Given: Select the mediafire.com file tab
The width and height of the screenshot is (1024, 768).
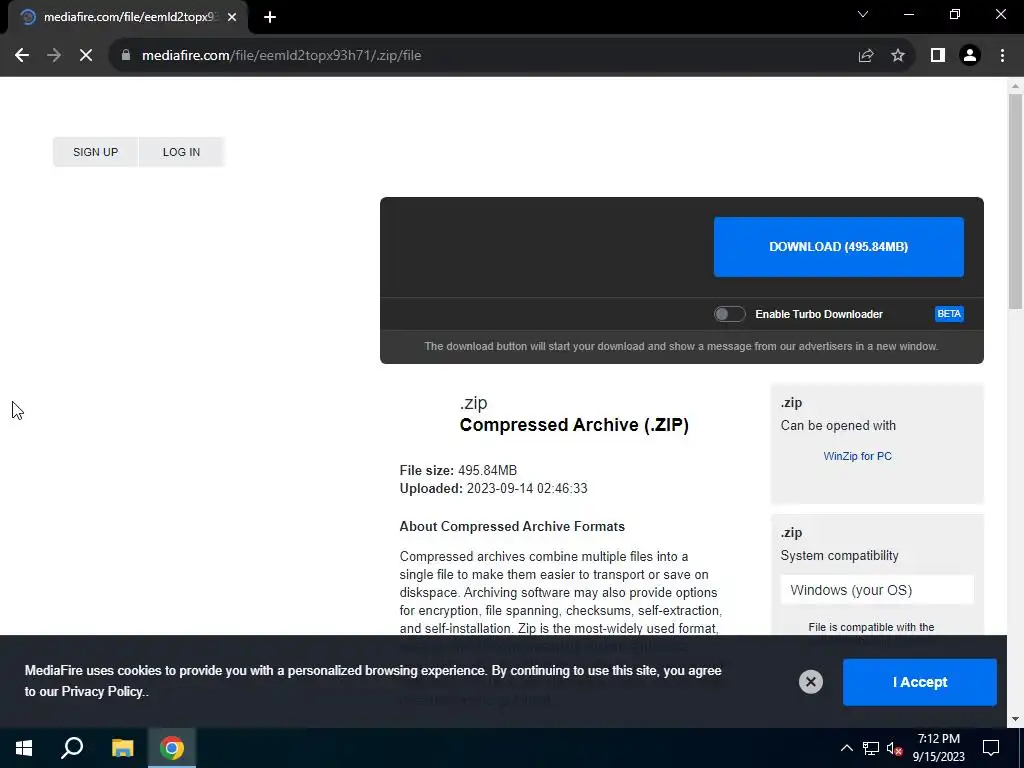Looking at the screenshot, I should (127, 17).
